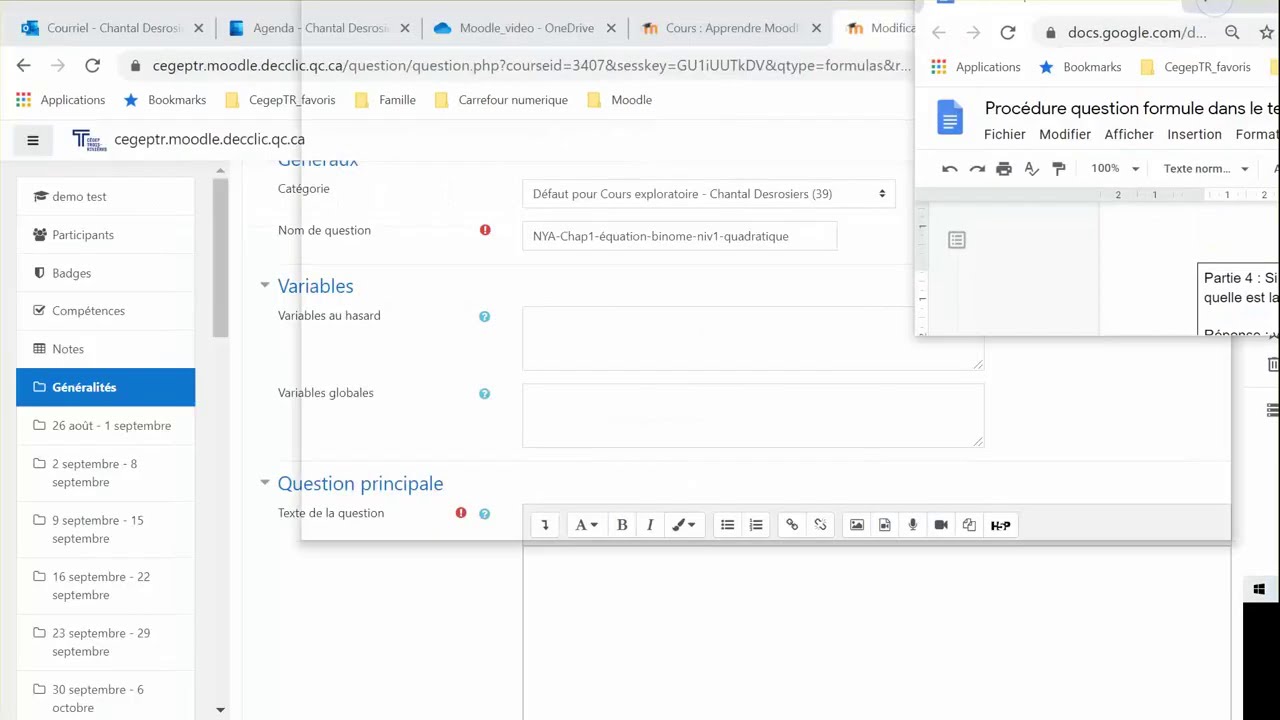Open the Catégorie dropdown
Viewport: 1280px width, 720px height.
click(x=709, y=194)
